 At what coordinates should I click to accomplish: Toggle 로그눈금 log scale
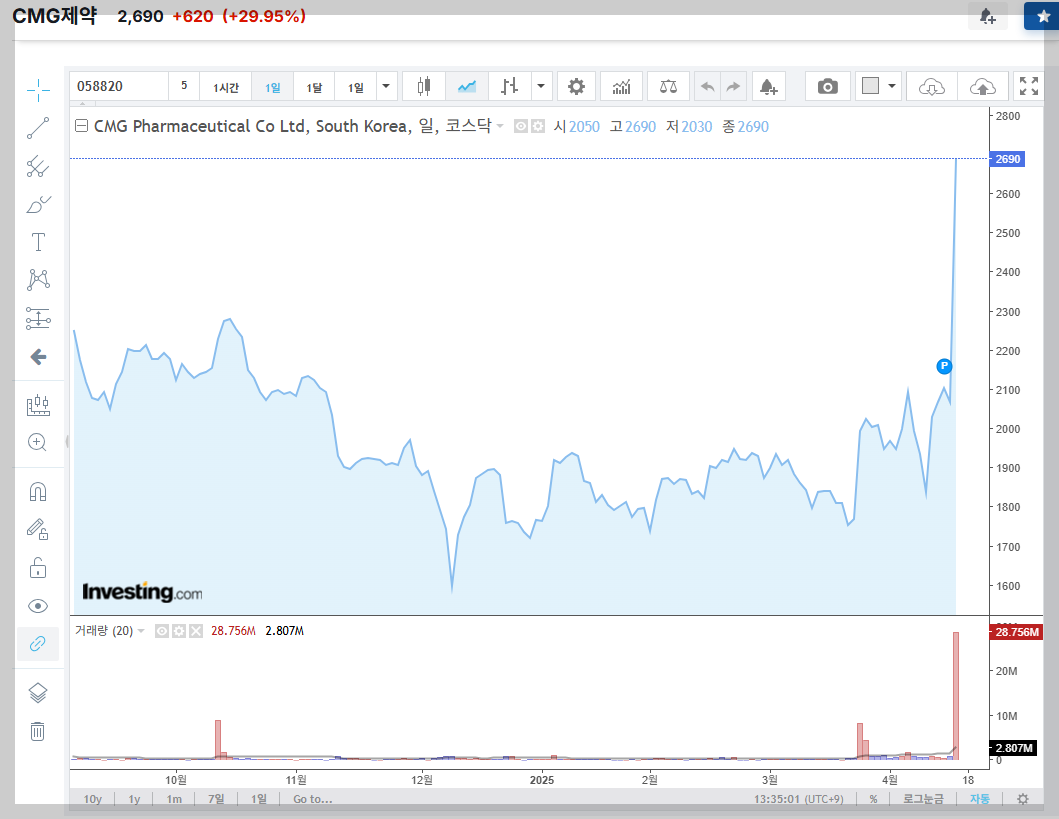tap(923, 799)
